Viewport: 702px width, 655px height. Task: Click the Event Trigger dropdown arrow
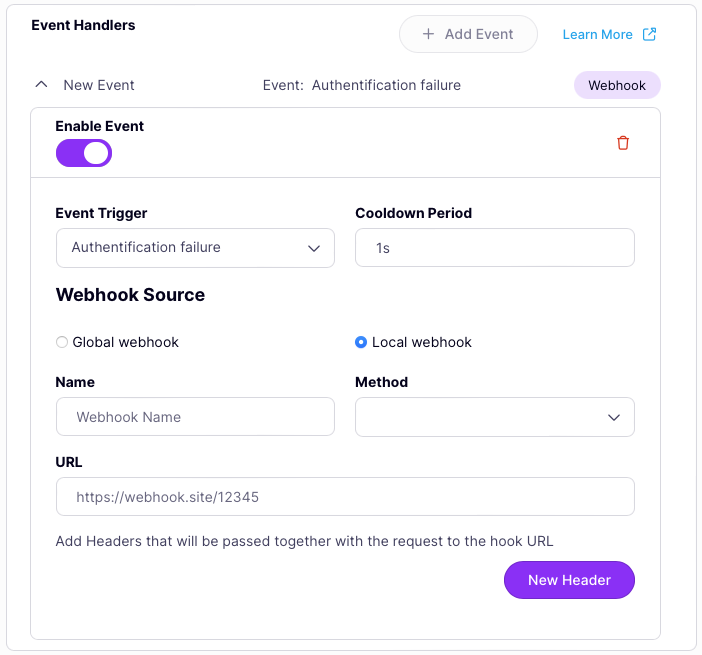[314, 248]
